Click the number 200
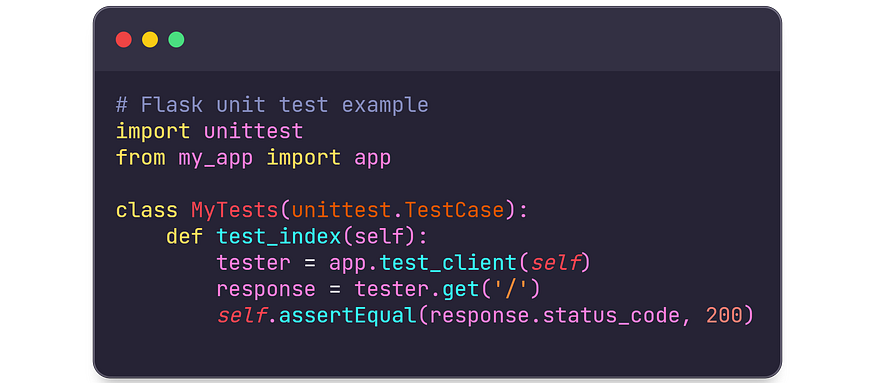This screenshot has height=383, width=875. [x=724, y=316]
